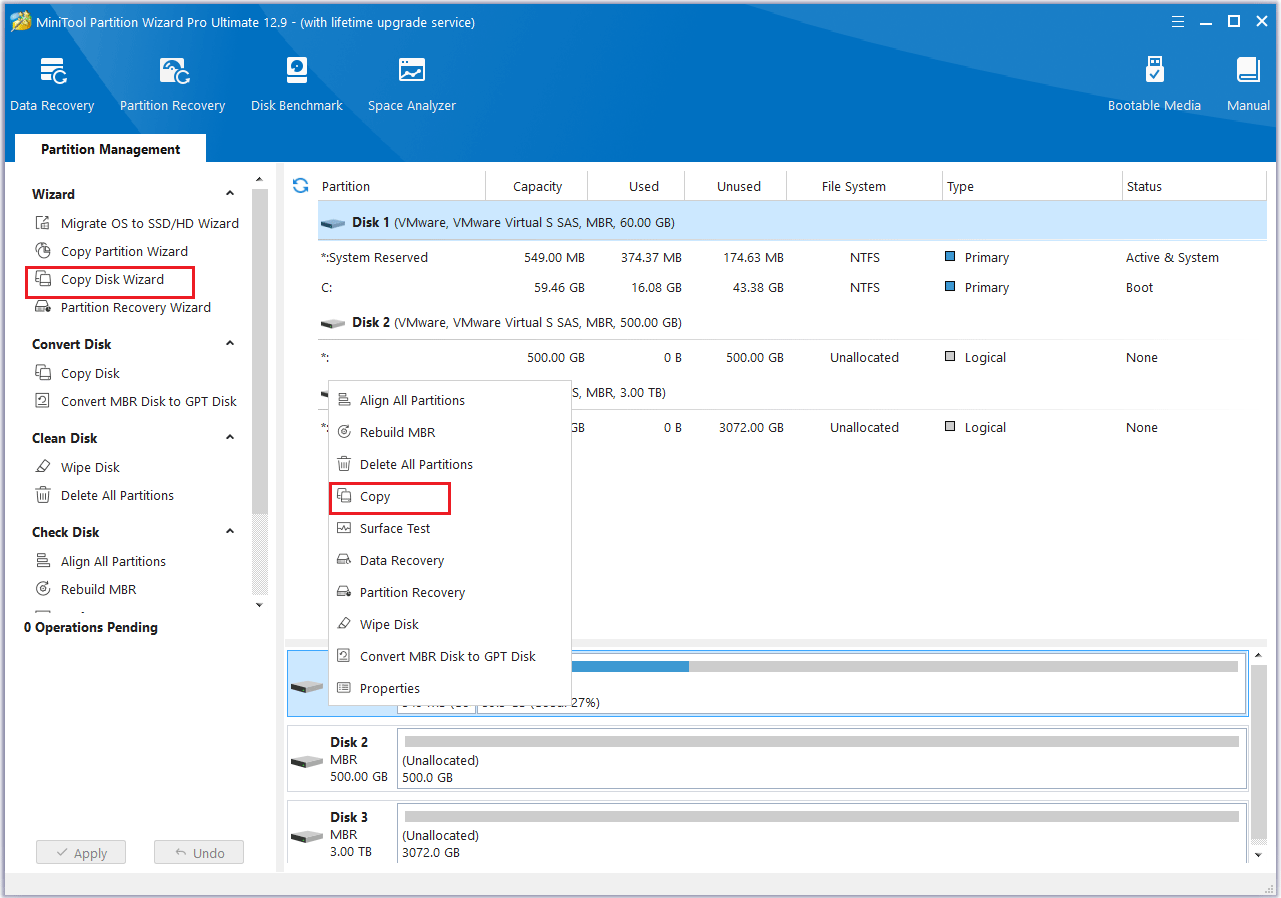Screen dimensions: 1281x898
Task: Choose Data Recovery from context menu
Action: (450, 560)
